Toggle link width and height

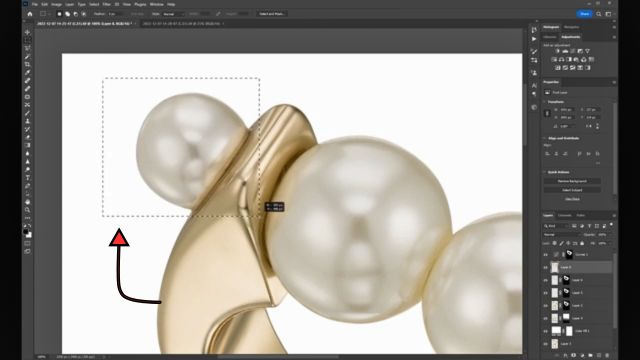point(547,113)
